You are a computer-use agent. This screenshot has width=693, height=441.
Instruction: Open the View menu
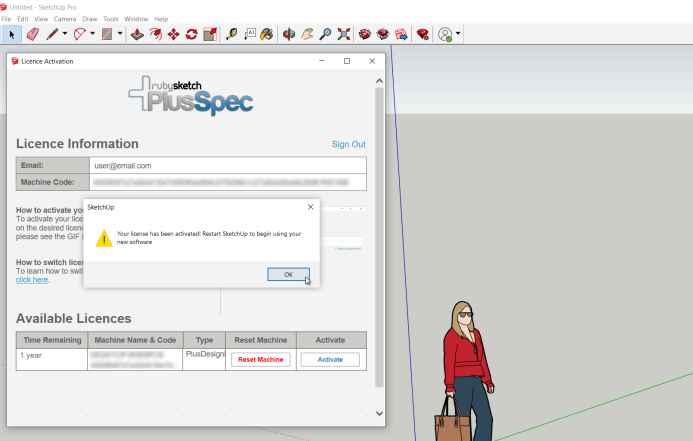click(41, 19)
